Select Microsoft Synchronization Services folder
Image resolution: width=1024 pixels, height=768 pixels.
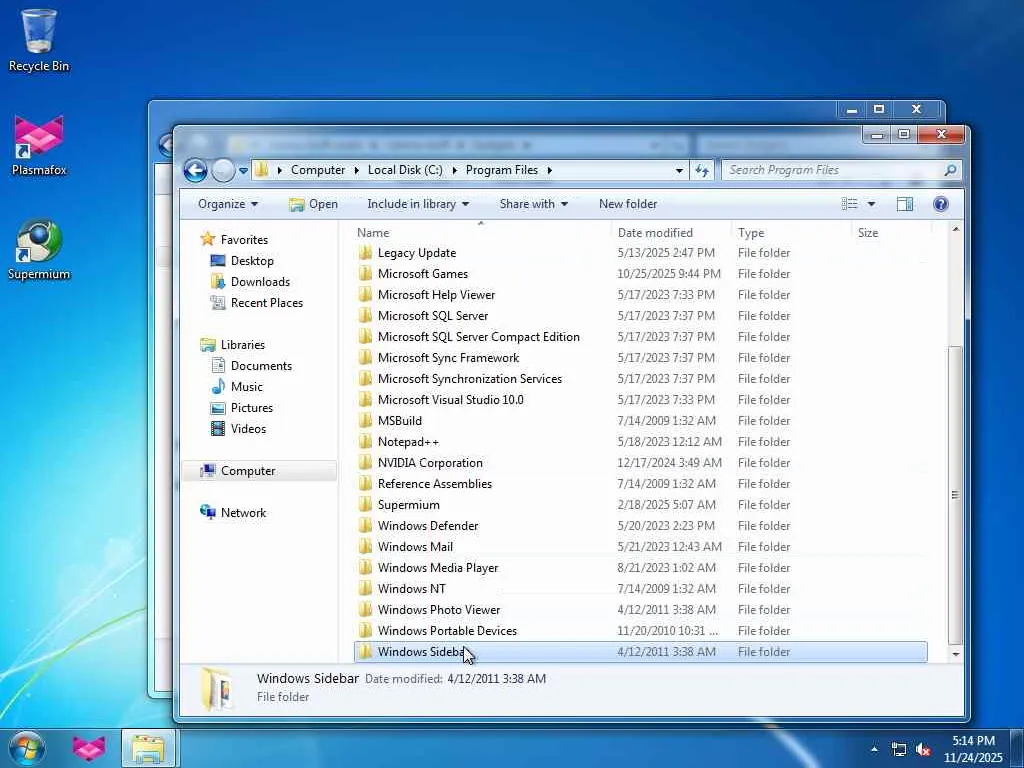(x=470, y=378)
